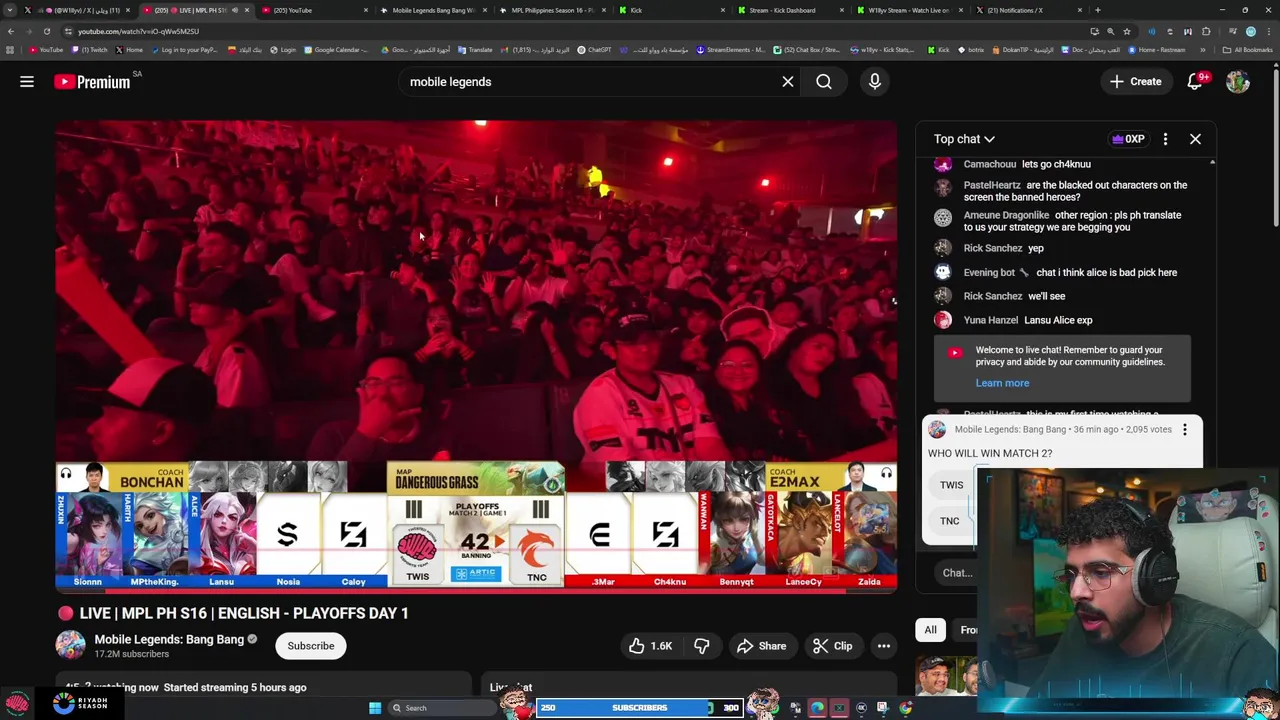The height and width of the screenshot is (720, 1280).
Task: Start voice search with microphone
Action: coord(875,82)
